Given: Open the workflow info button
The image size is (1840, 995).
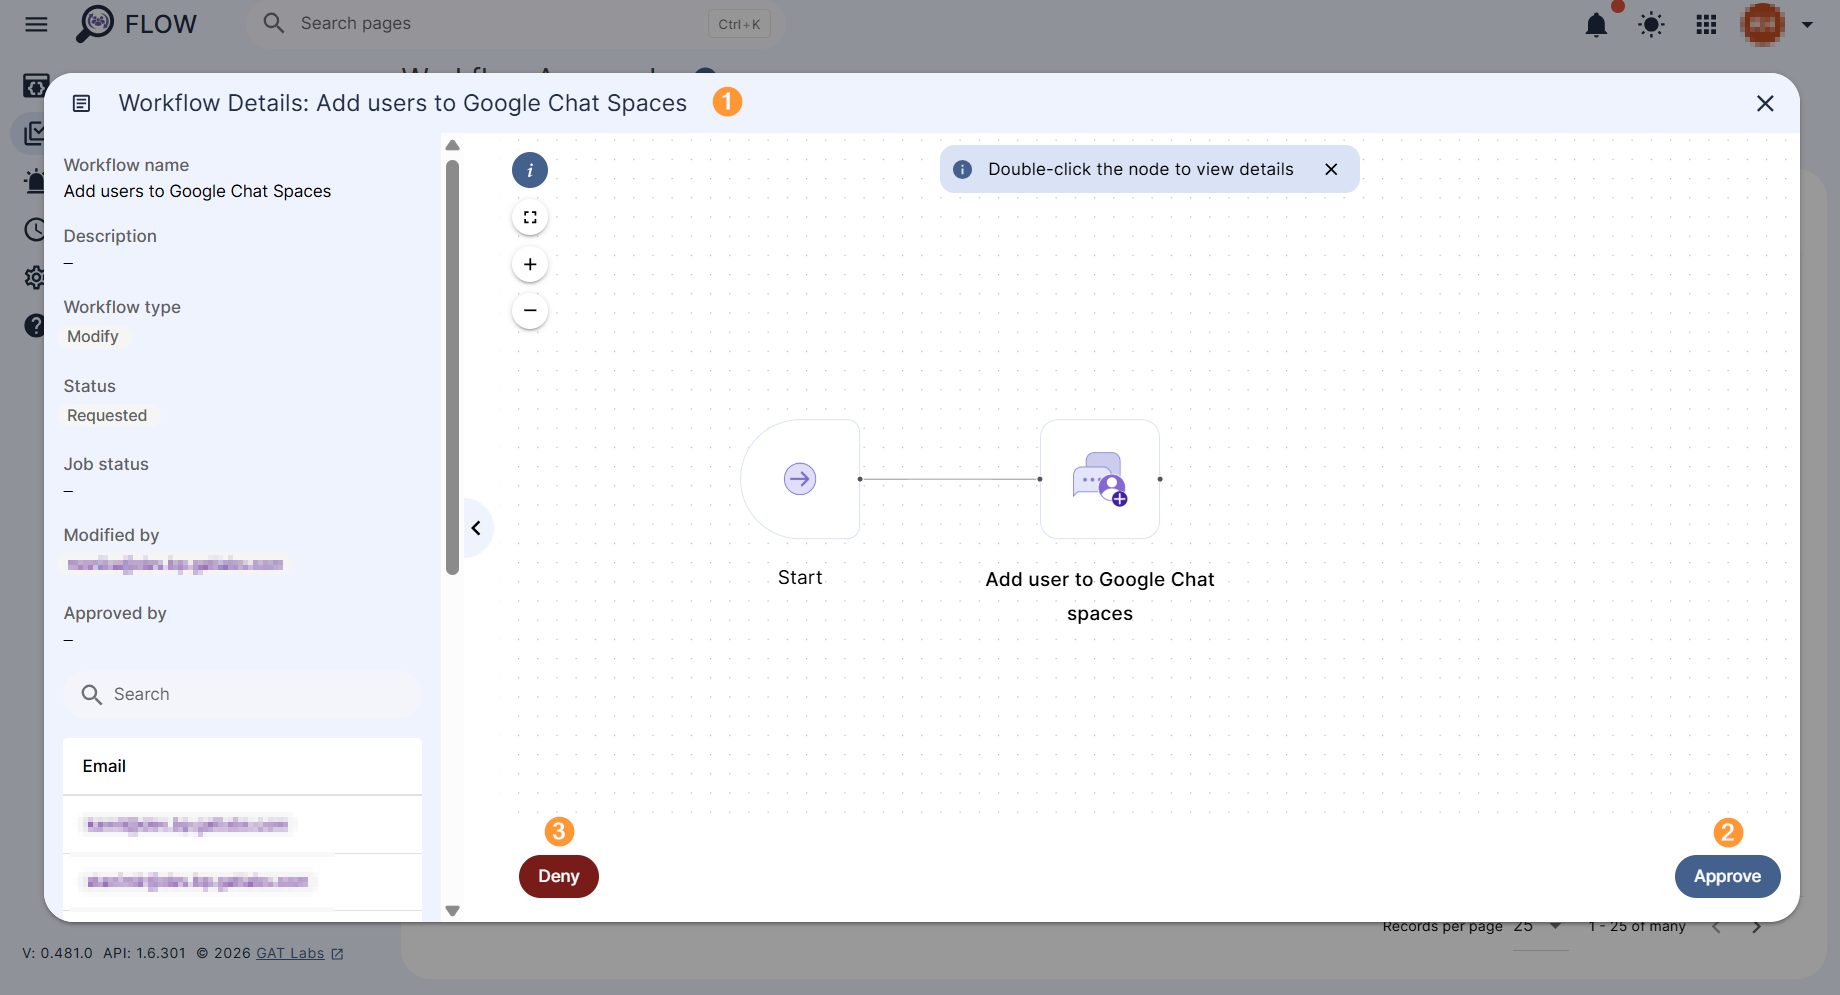Looking at the screenshot, I should pyautogui.click(x=530, y=170).
